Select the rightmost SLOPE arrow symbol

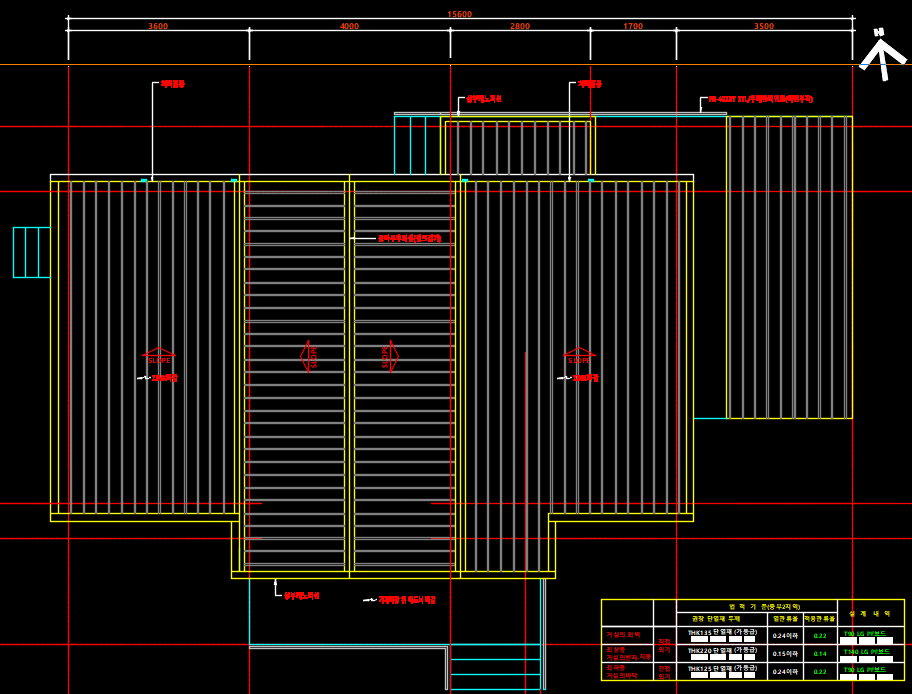[x=579, y=356]
